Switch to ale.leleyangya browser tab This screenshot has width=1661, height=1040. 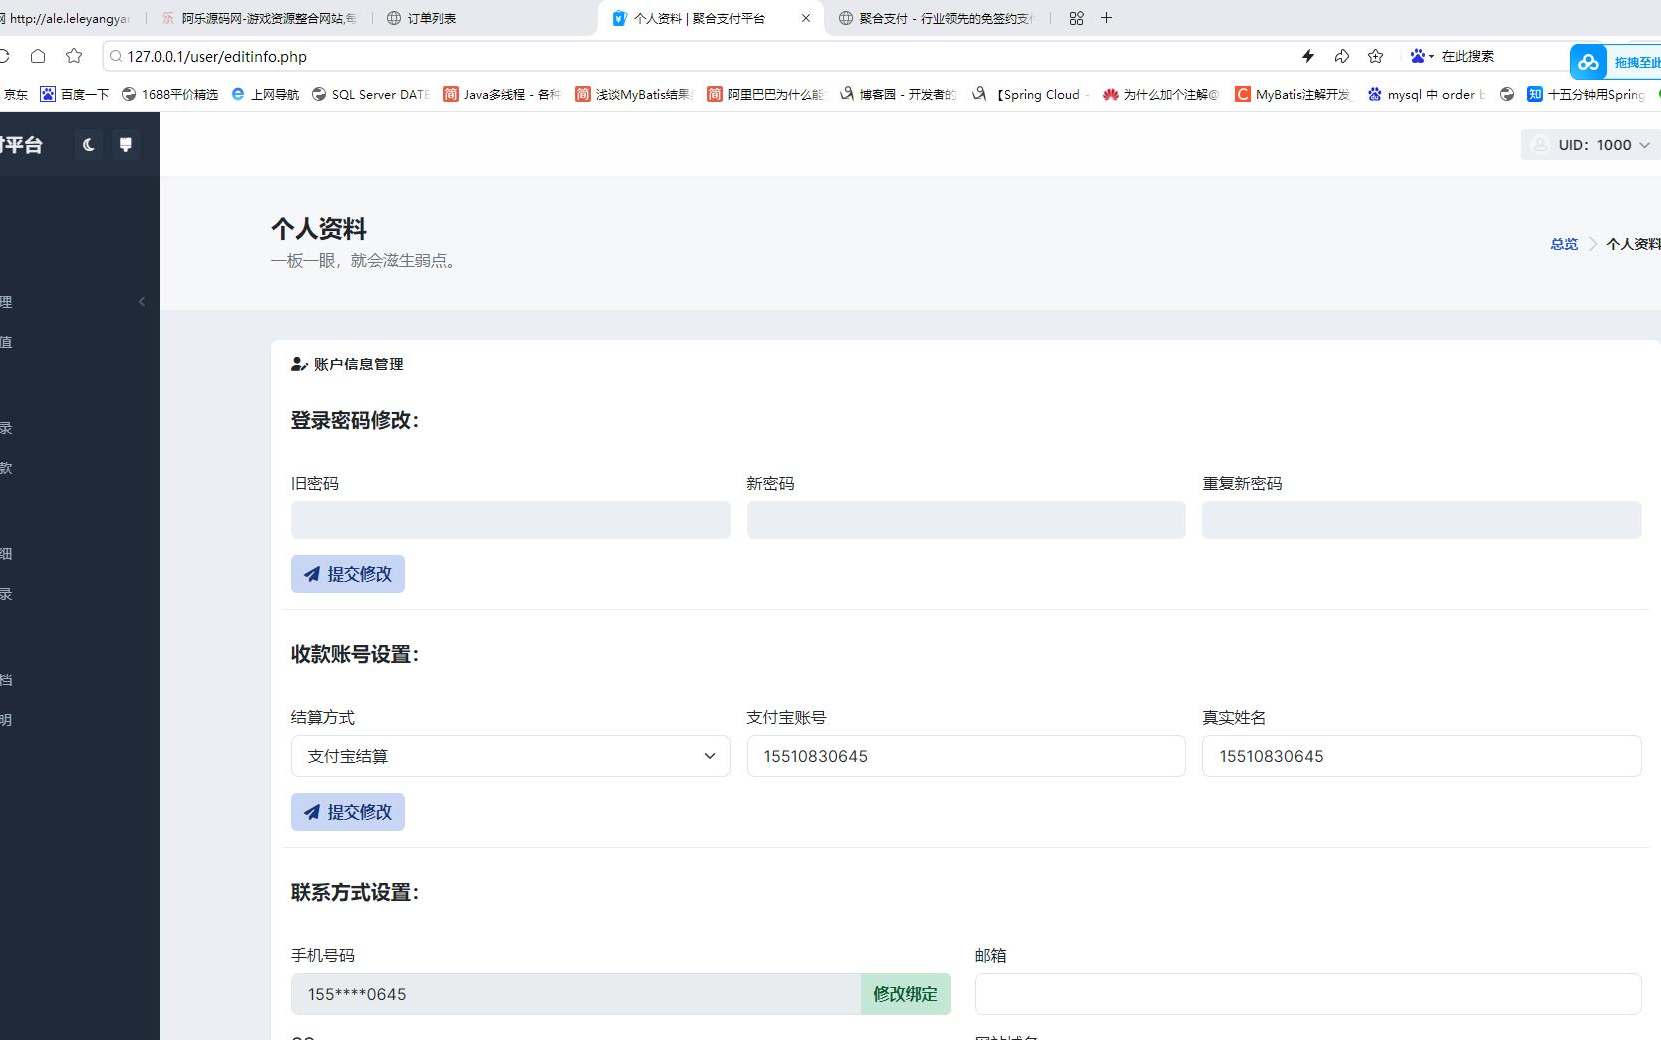click(x=68, y=18)
